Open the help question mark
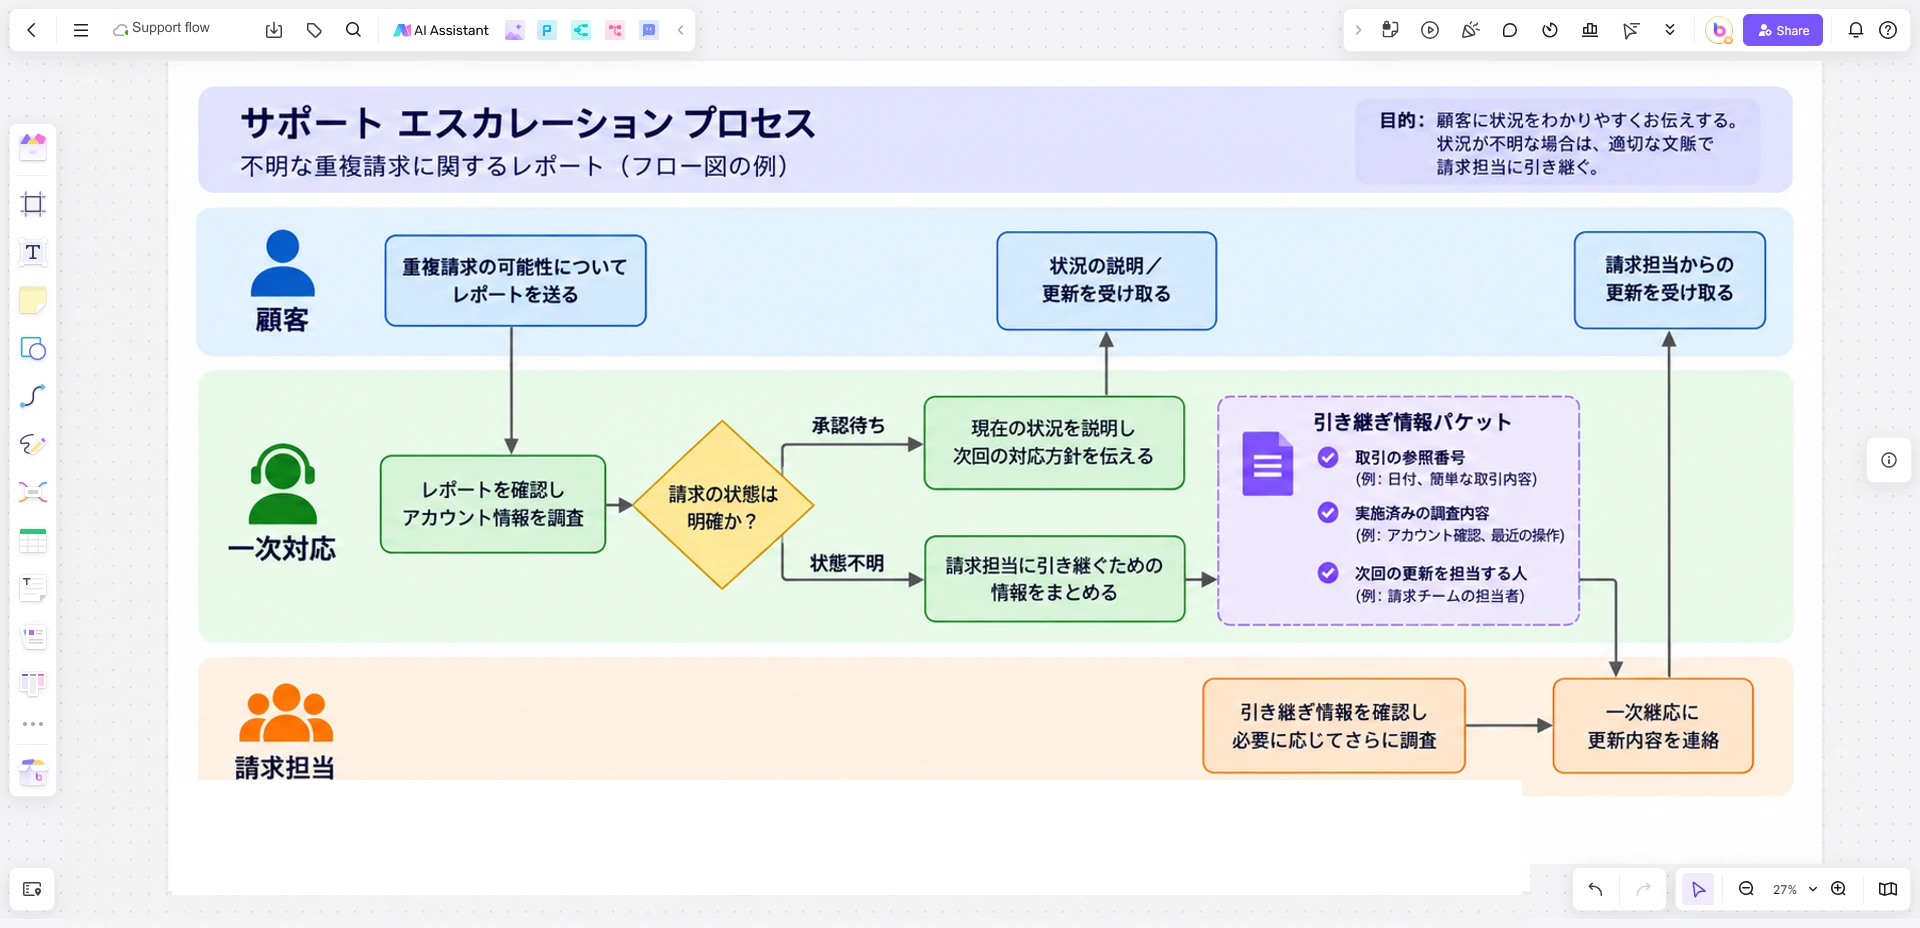Screen dimensions: 1920x928 pyautogui.click(x=1888, y=30)
